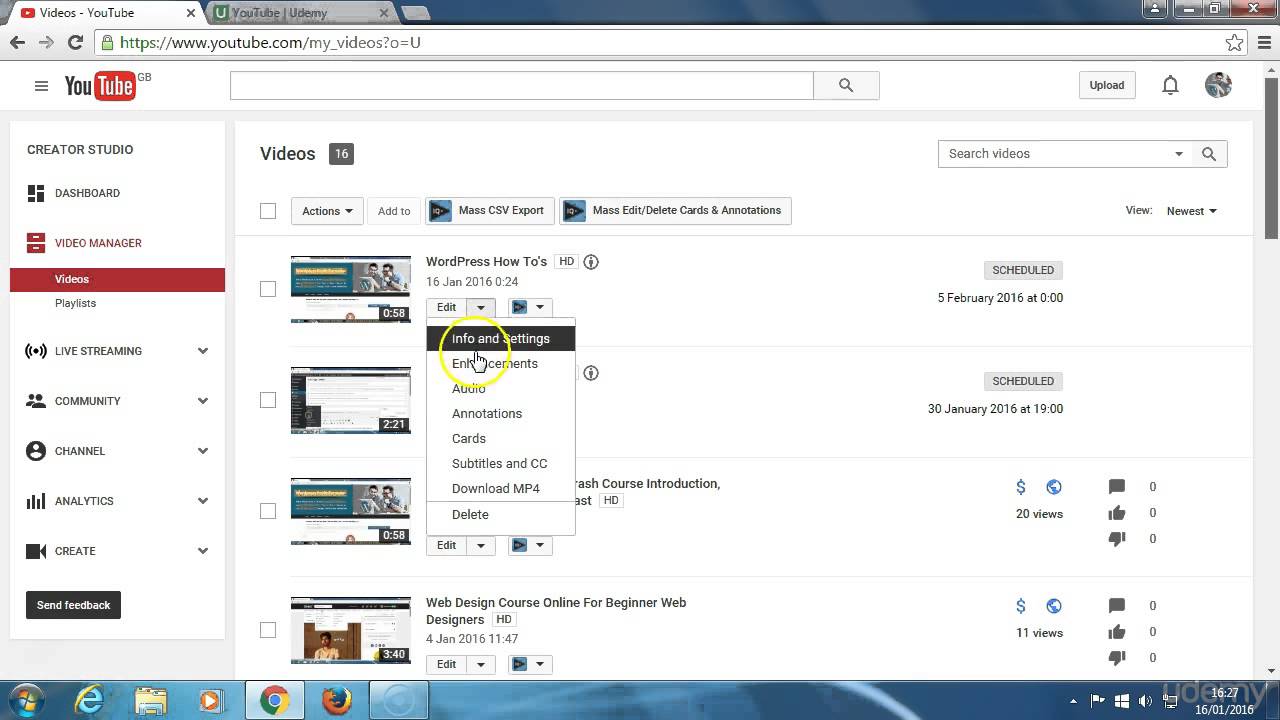Click the public globe icon for 20 views video
The image size is (1280, 720).
click(1054, 487)
